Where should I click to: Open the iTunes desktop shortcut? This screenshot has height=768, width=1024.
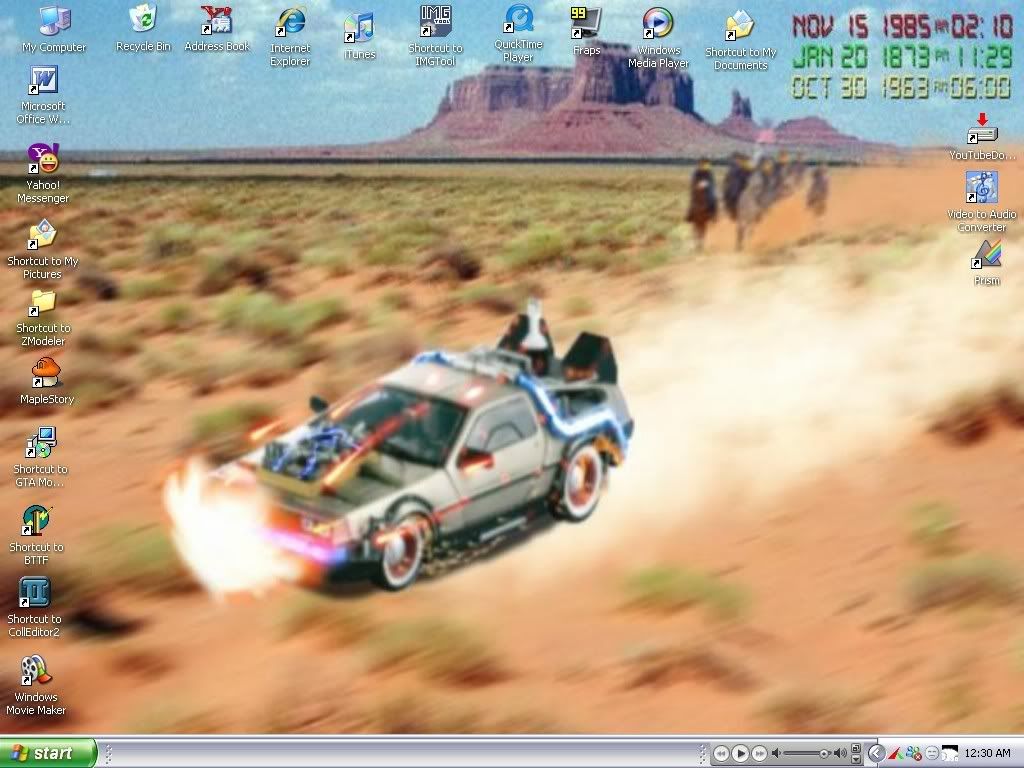[358, 28]
